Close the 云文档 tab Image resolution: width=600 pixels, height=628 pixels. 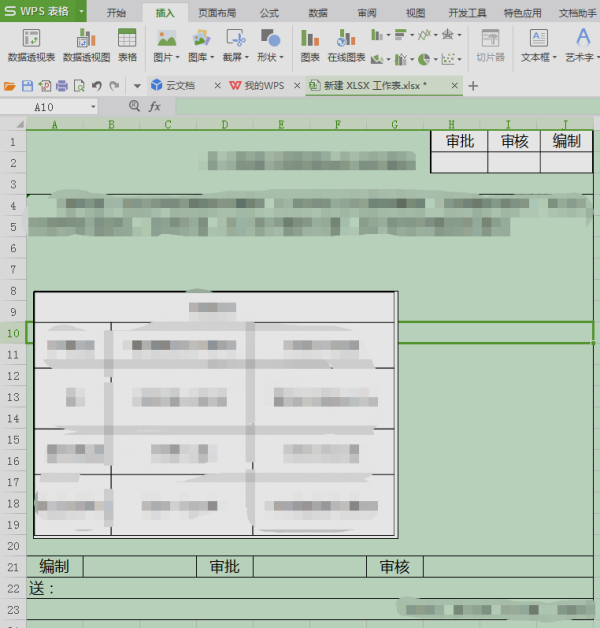pos(217,85)
